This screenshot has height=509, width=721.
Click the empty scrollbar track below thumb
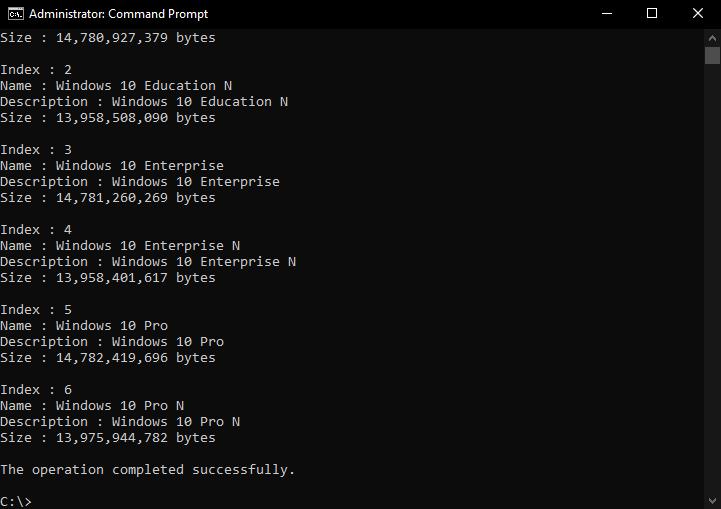[712, 276]
